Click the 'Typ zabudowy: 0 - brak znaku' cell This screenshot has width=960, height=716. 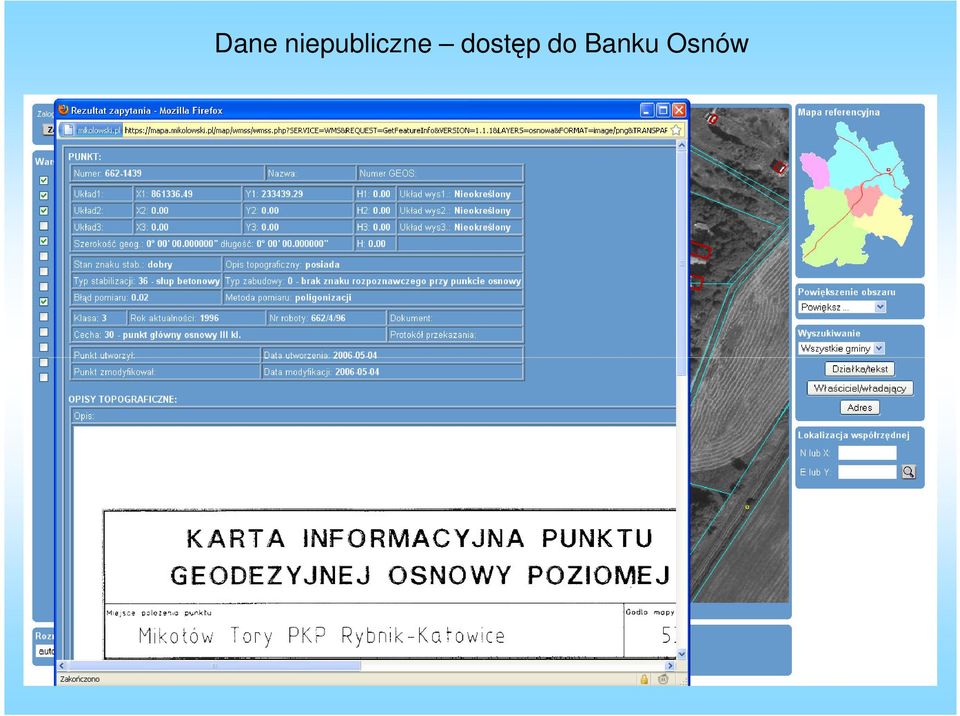(373, 281)
